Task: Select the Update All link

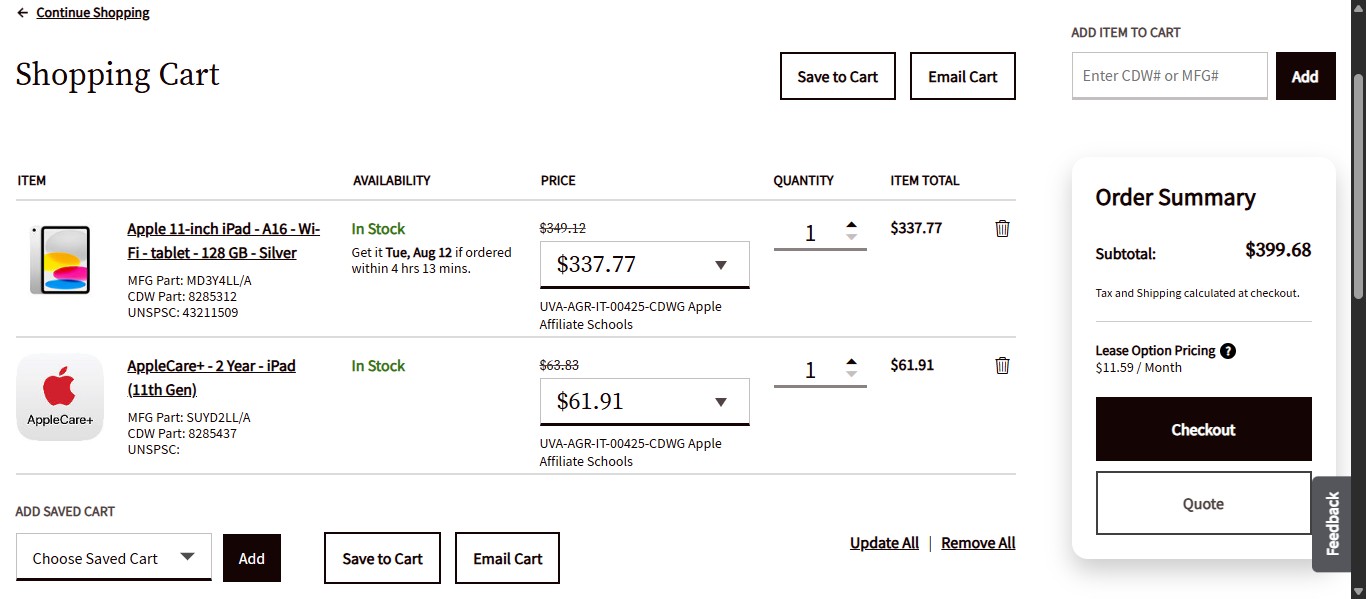Action: point(884,542)
